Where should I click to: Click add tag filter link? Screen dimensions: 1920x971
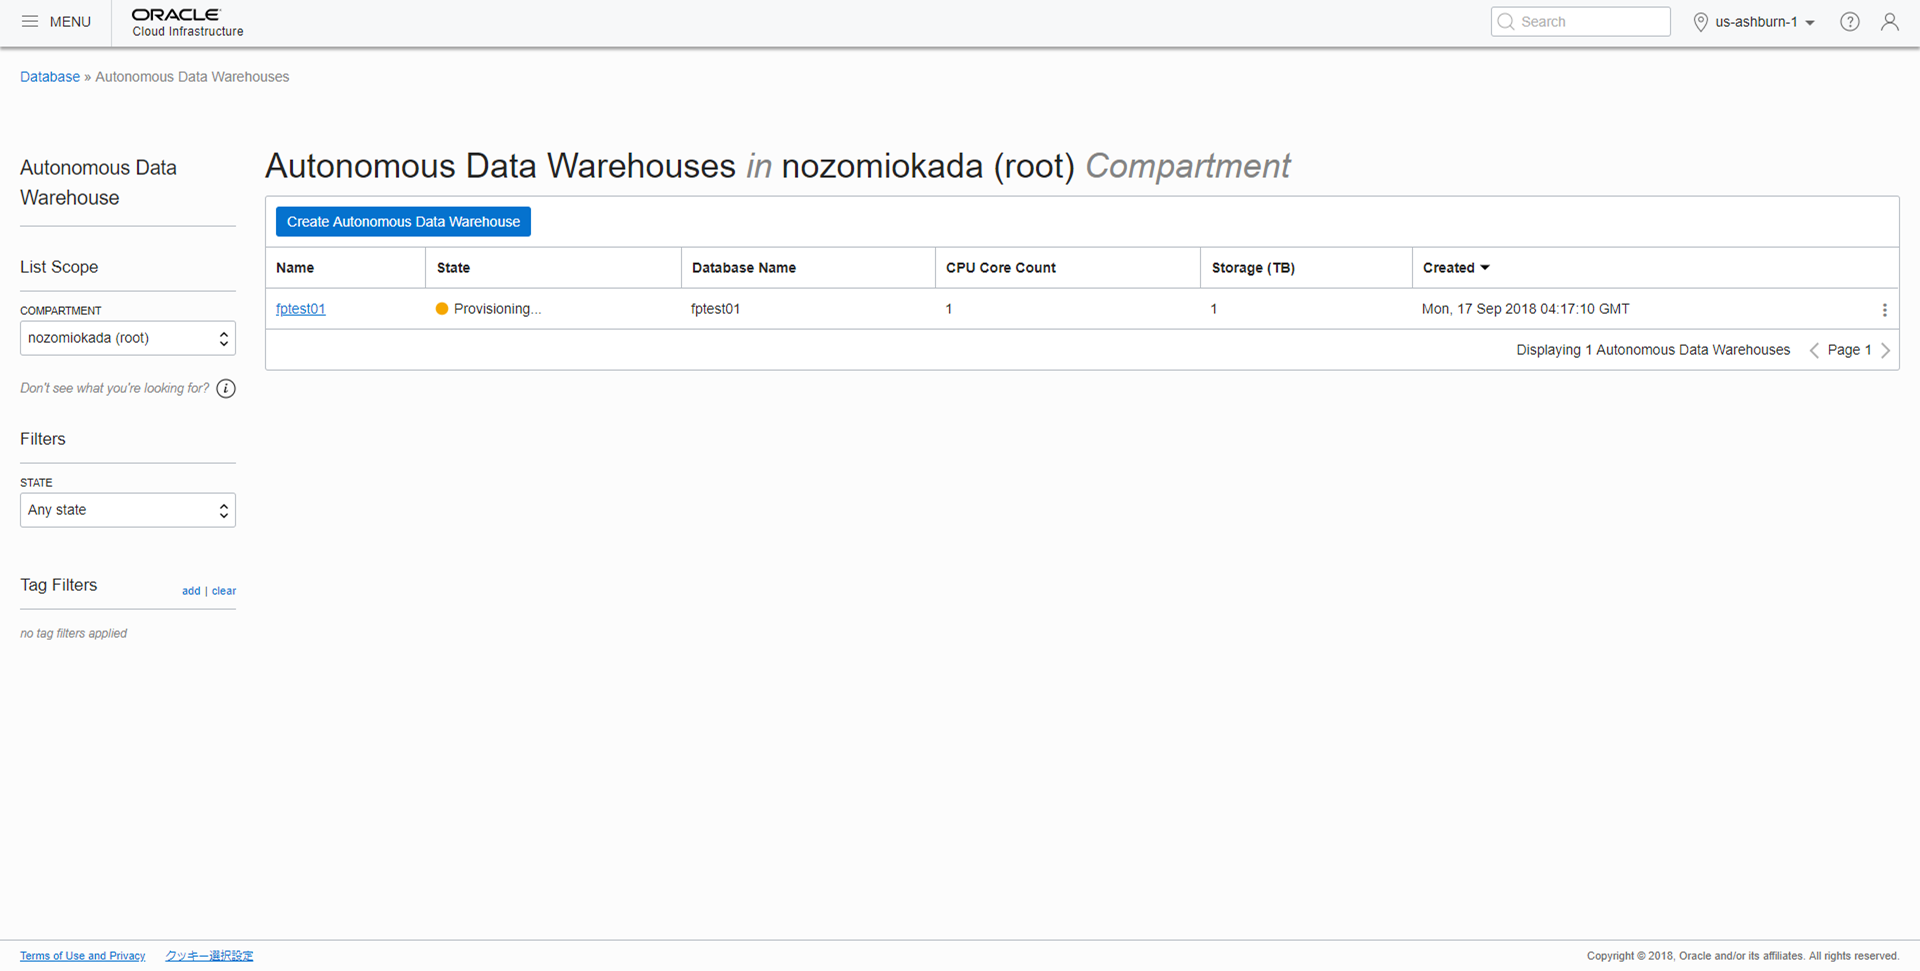(191, 591)
